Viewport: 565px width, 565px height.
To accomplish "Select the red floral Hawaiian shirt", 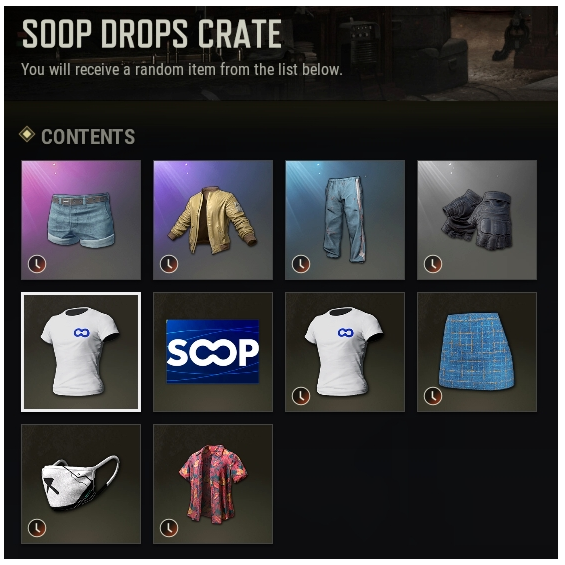I will coord(213,484).
